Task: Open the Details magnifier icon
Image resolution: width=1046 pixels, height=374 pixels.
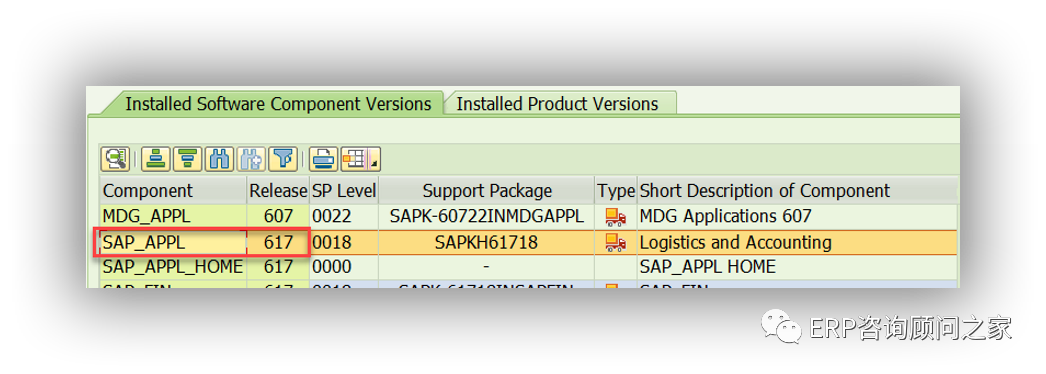Action: click(115, 159)
